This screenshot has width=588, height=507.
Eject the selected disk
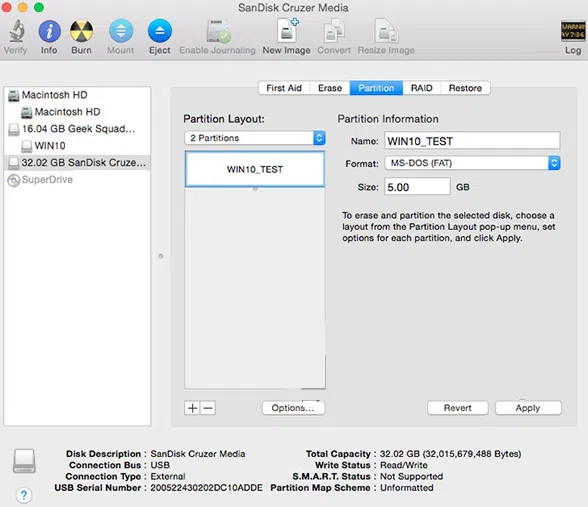160,31
